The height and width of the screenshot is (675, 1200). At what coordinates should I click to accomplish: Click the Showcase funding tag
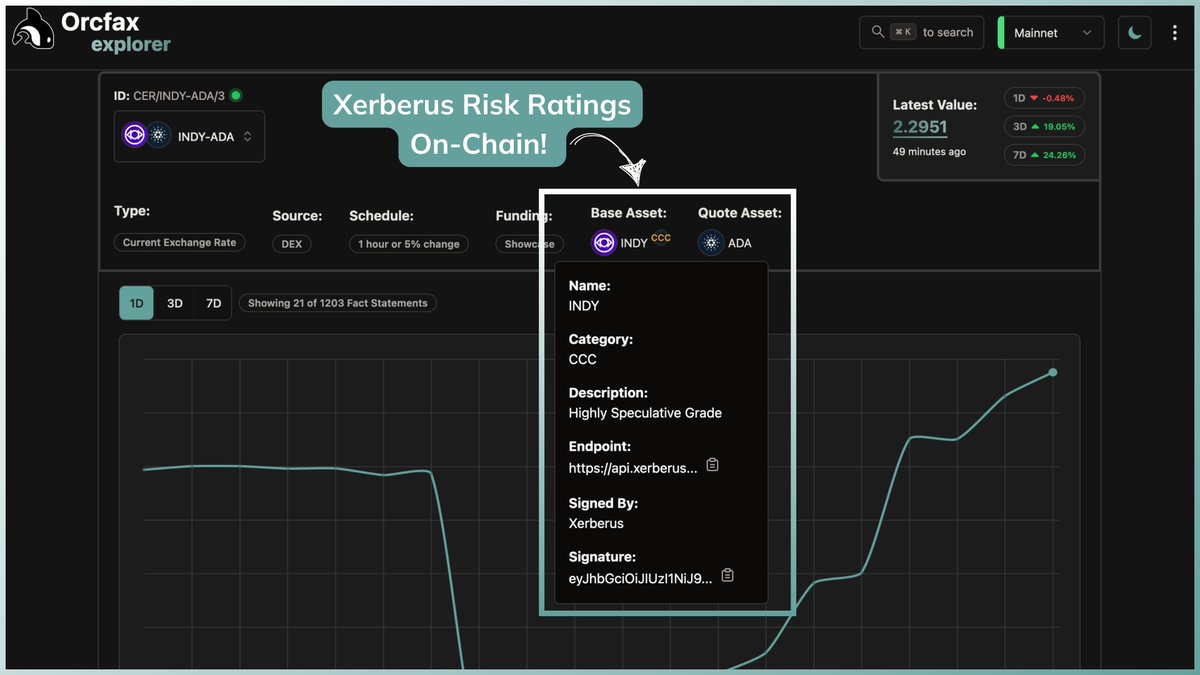point(529,244)
